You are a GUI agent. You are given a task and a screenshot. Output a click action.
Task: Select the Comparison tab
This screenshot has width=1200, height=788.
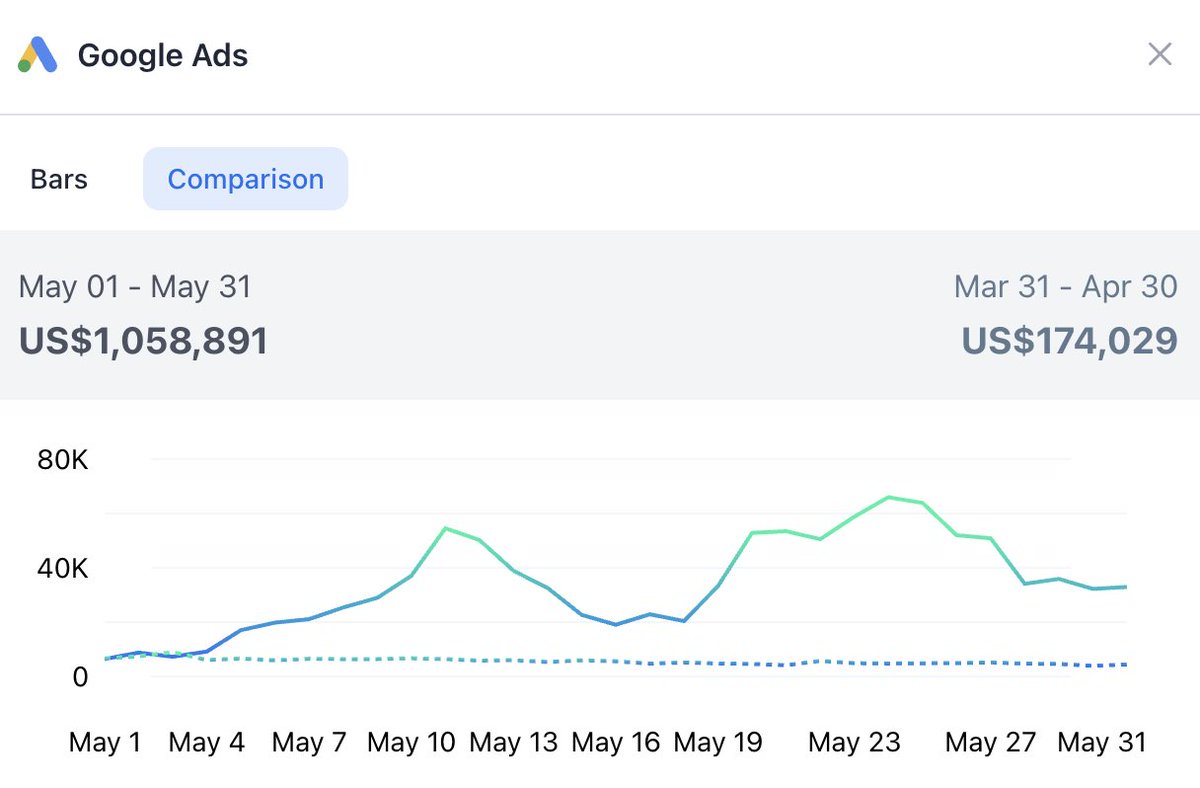(246, 179)
